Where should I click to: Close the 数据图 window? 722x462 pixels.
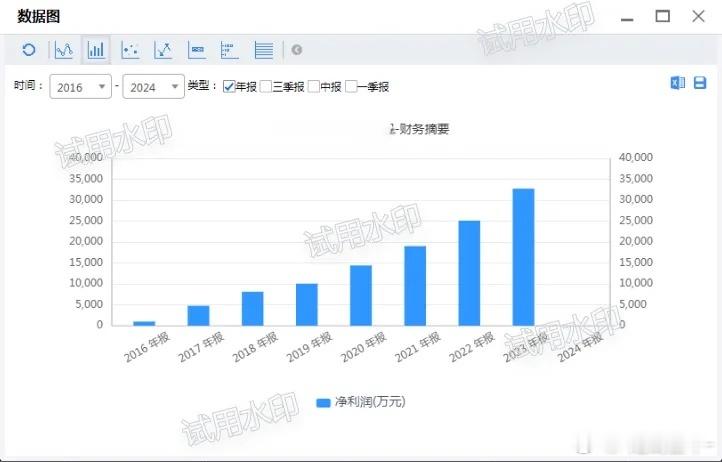pos(699,16)
